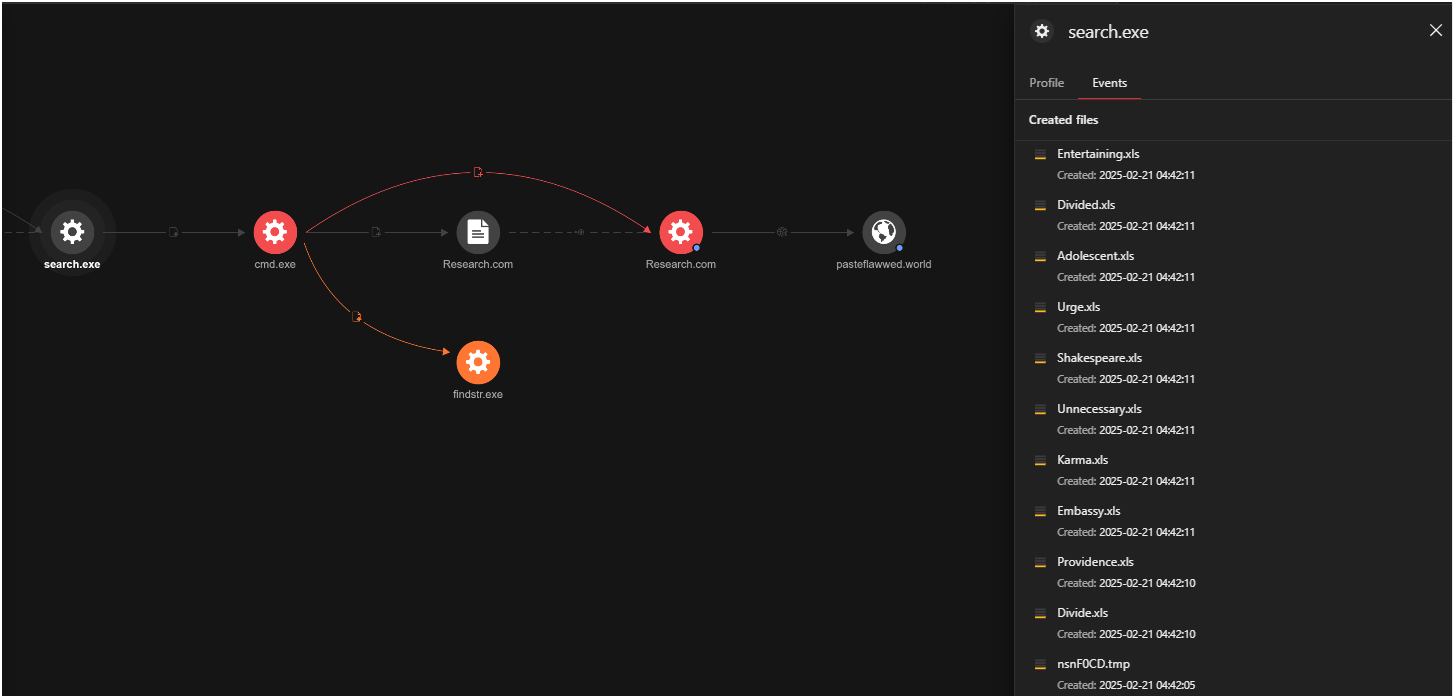
Task: Click created timestamp under Entertaining.xls
Action: click(x=1126, y=176)
